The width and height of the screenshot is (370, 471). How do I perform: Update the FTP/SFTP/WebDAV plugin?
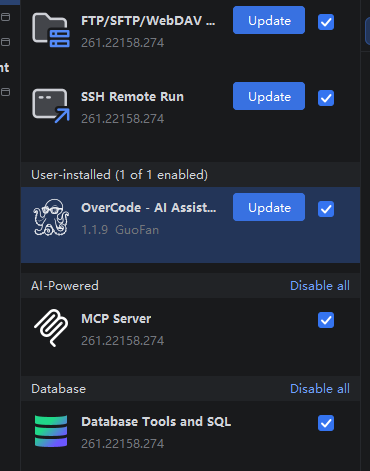[x=269, y=20]
